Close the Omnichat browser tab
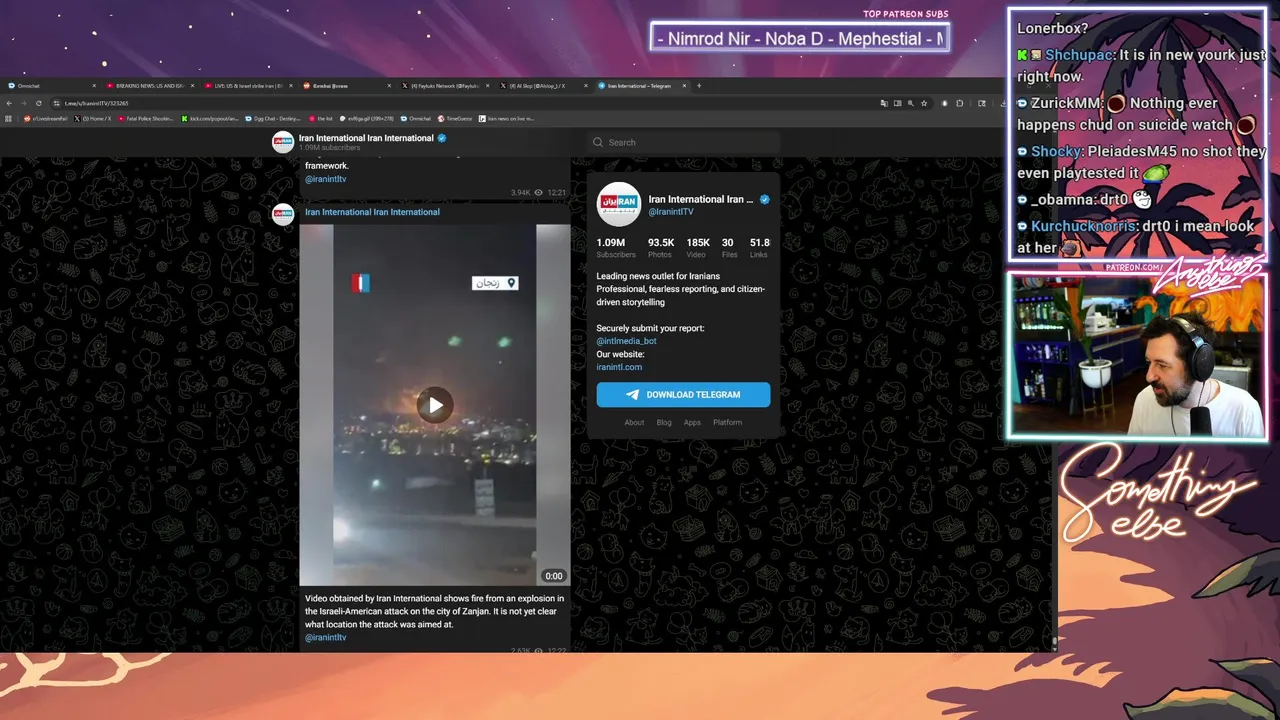 (94, 86)
